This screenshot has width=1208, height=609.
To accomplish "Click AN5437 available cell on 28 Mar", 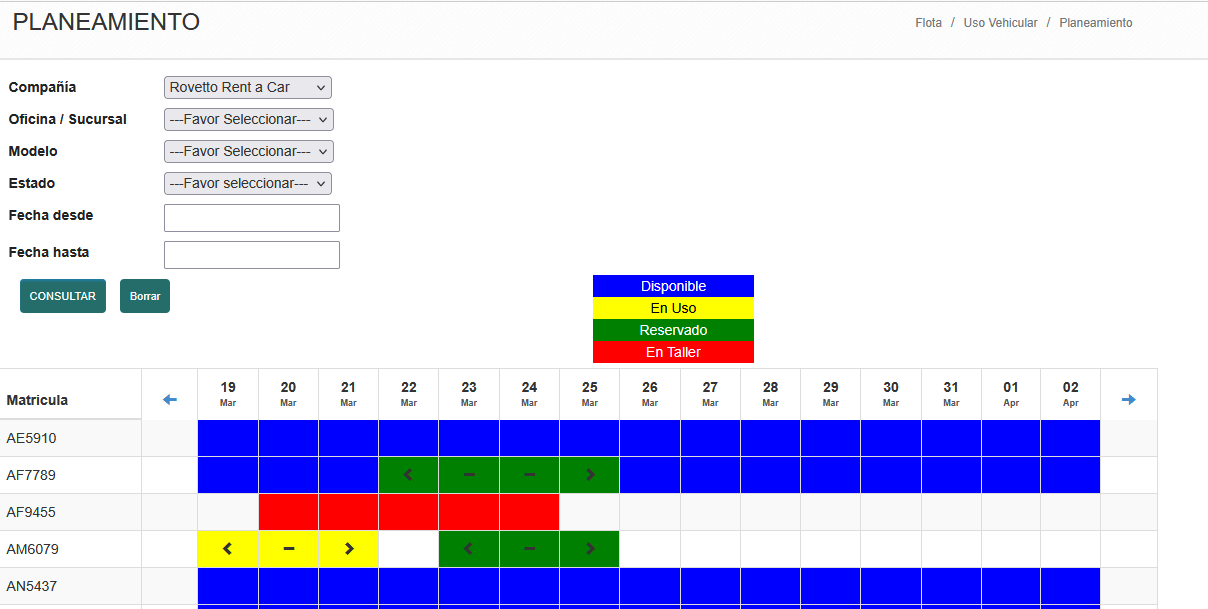I will click(x=770, y=586).
